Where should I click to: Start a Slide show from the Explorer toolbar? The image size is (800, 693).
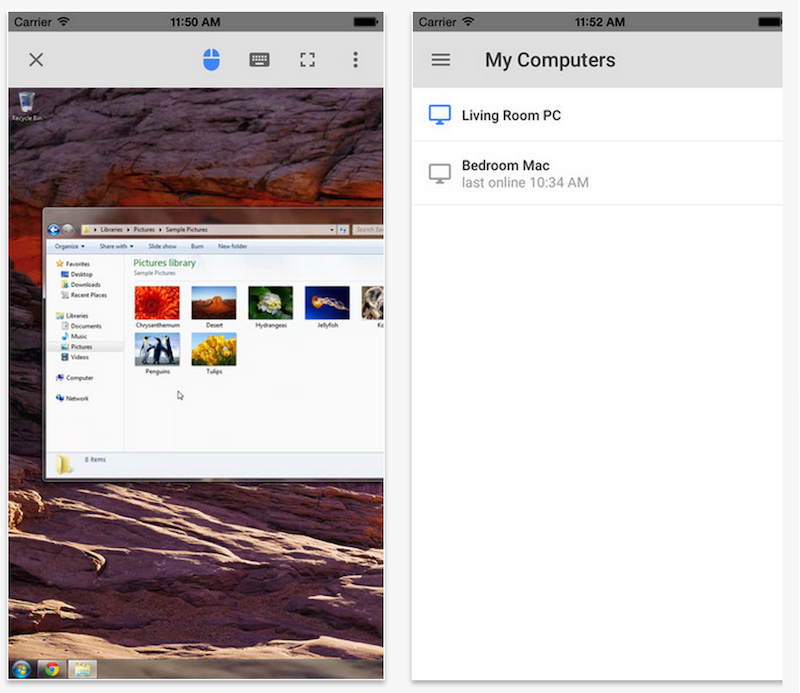click(163, 246)
